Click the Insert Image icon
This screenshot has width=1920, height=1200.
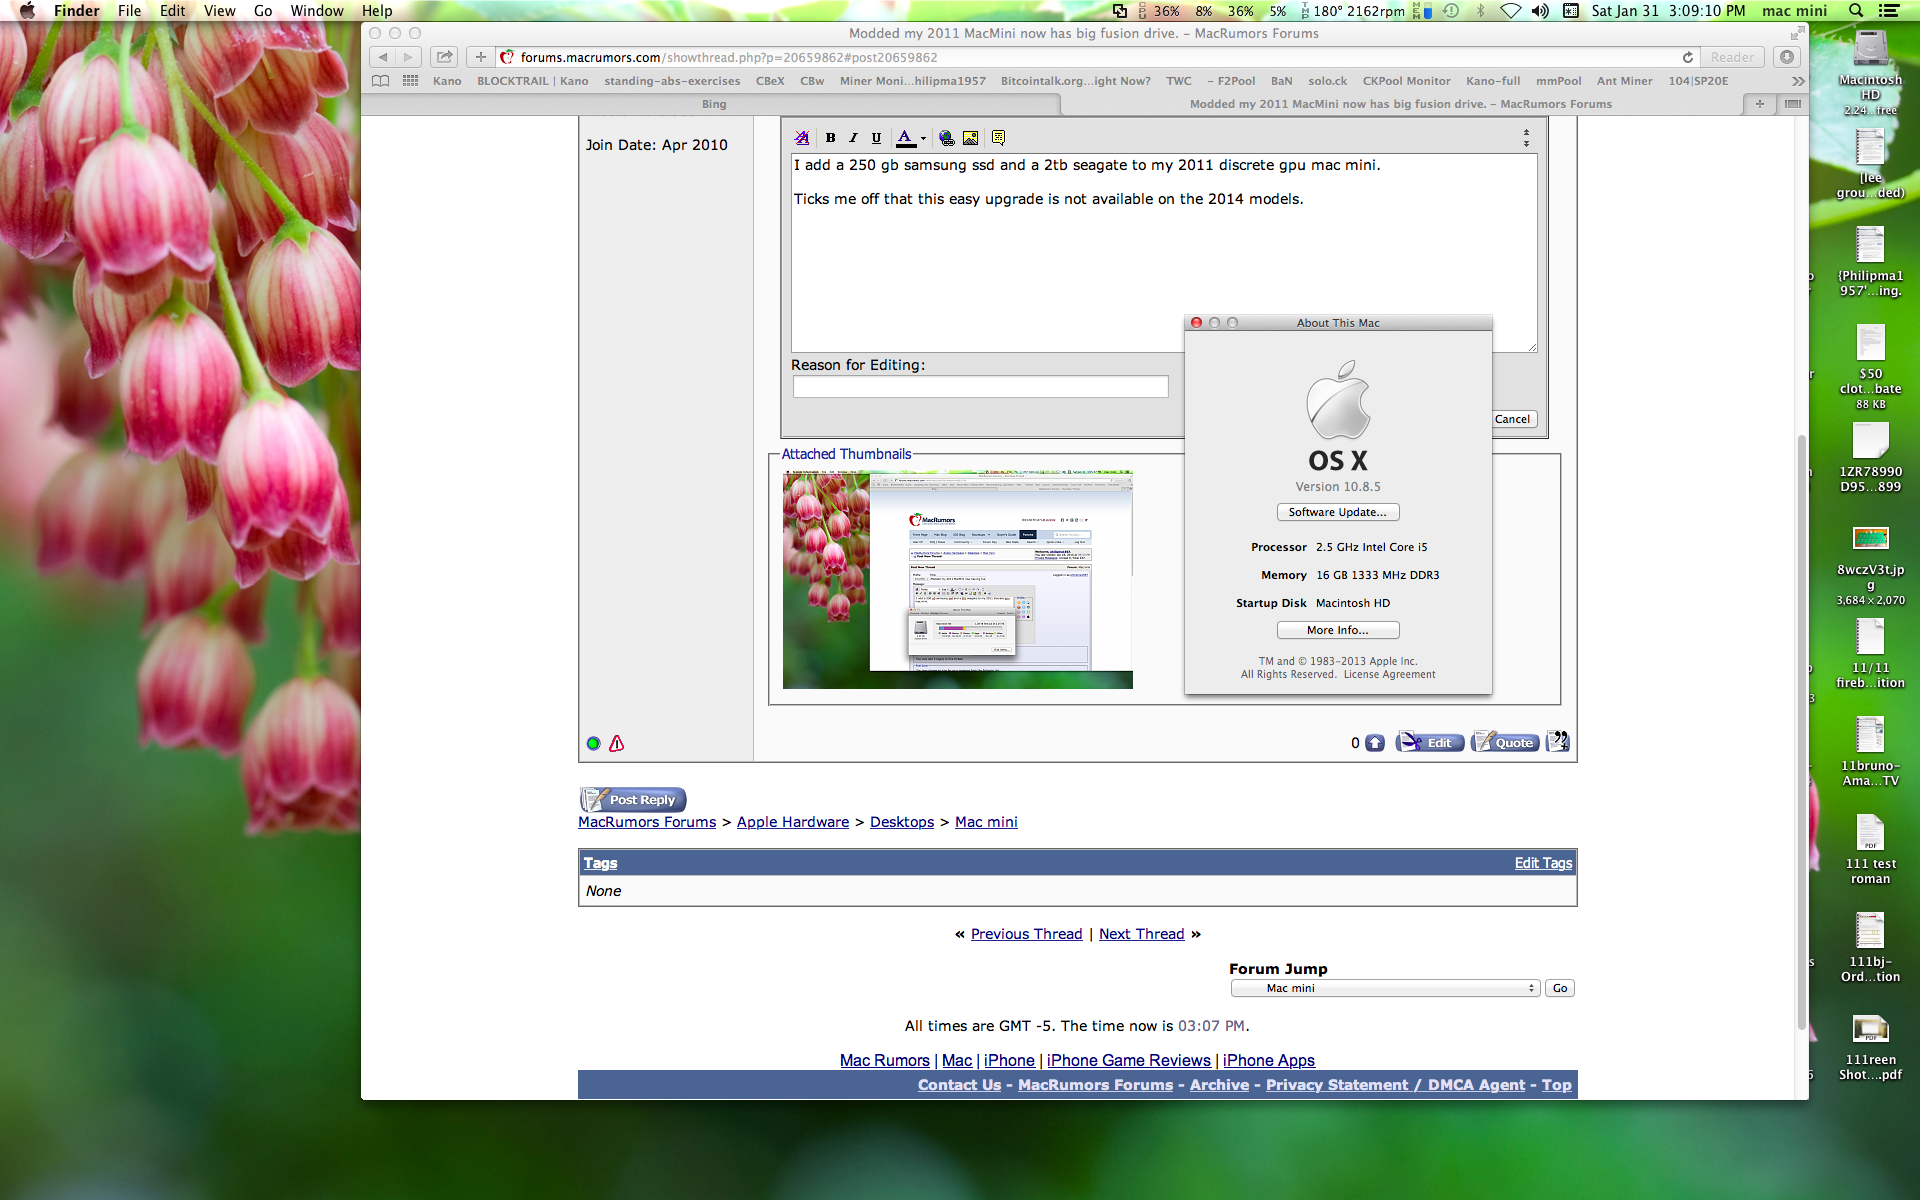coord(970,138)
